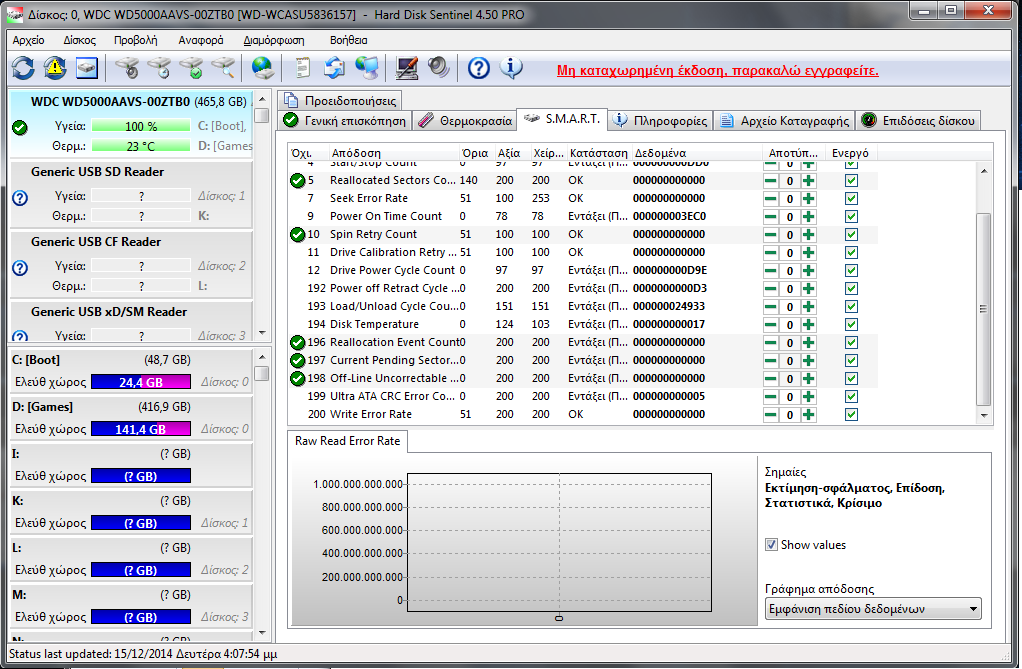The width and height of the screenshot is (1022, 669).
Task: Click the disk with green checkmark toolbar icon
Action: click(191, 68)
